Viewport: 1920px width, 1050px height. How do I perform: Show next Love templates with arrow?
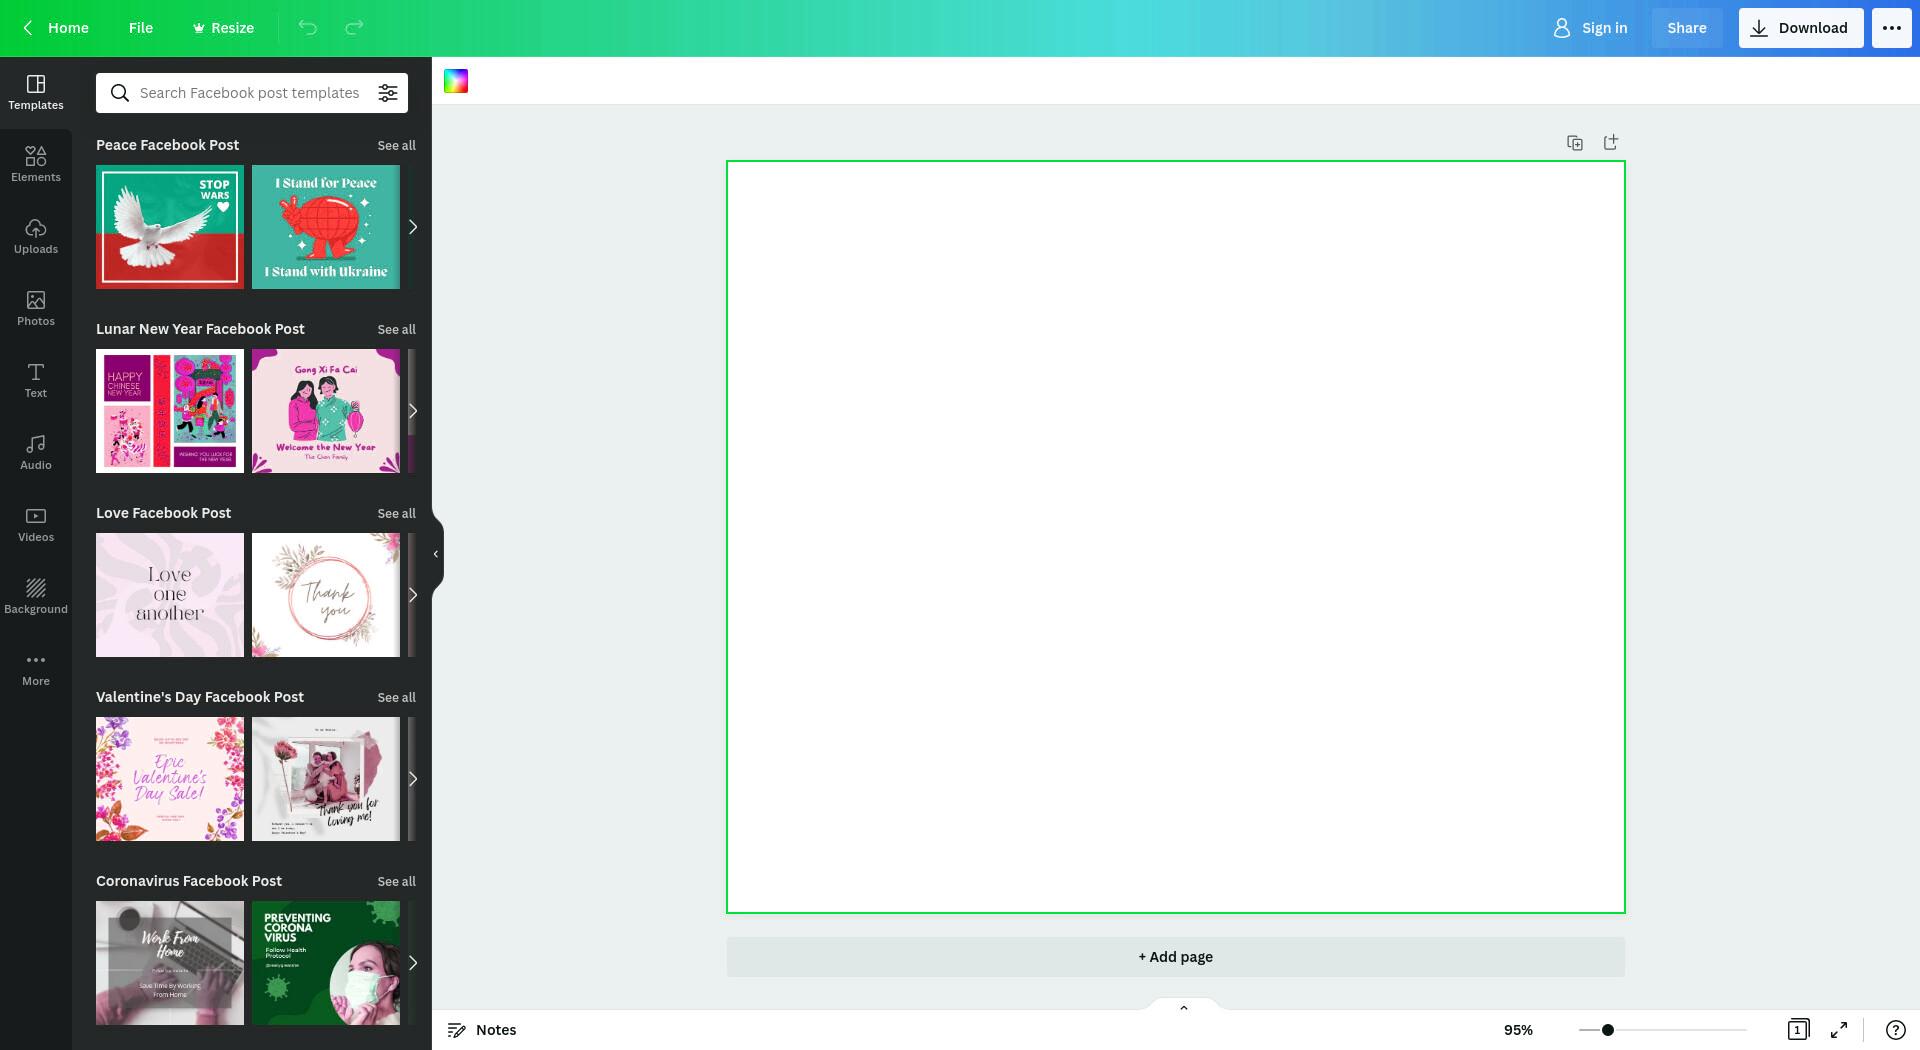(x=412, y=595)
